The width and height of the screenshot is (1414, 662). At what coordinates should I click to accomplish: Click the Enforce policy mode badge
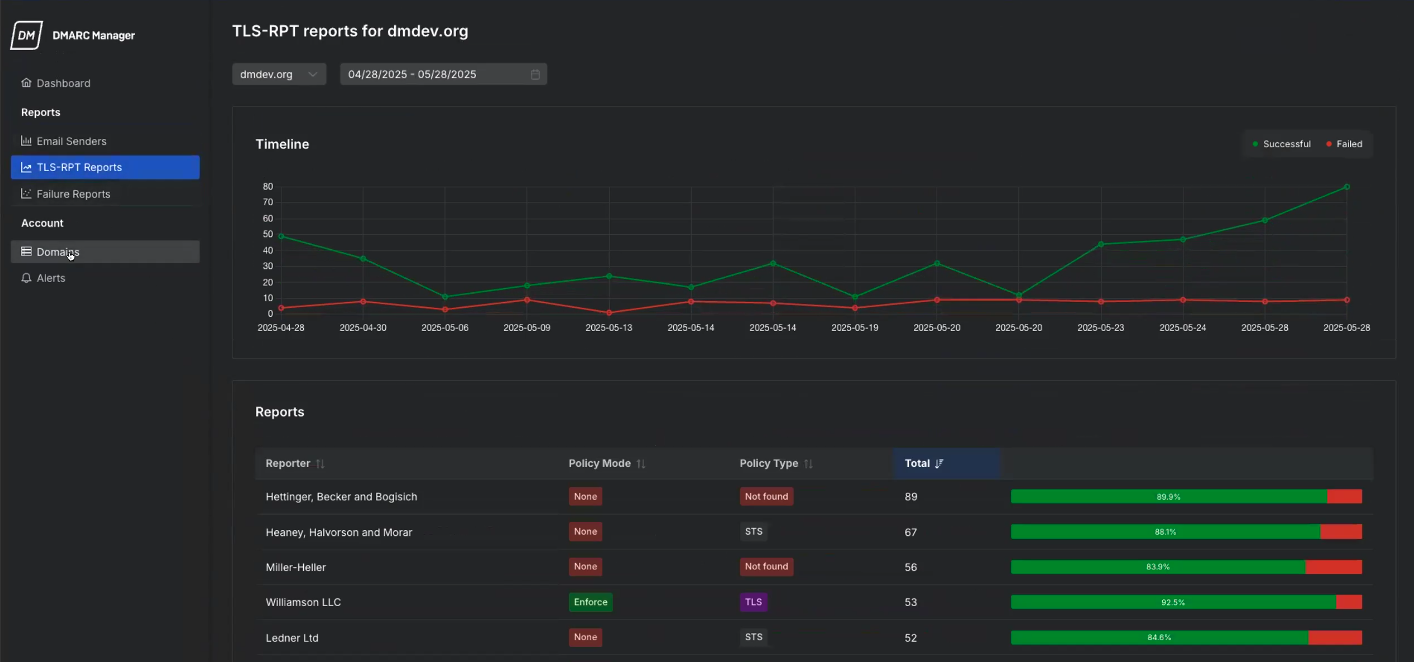click(590, 602)
